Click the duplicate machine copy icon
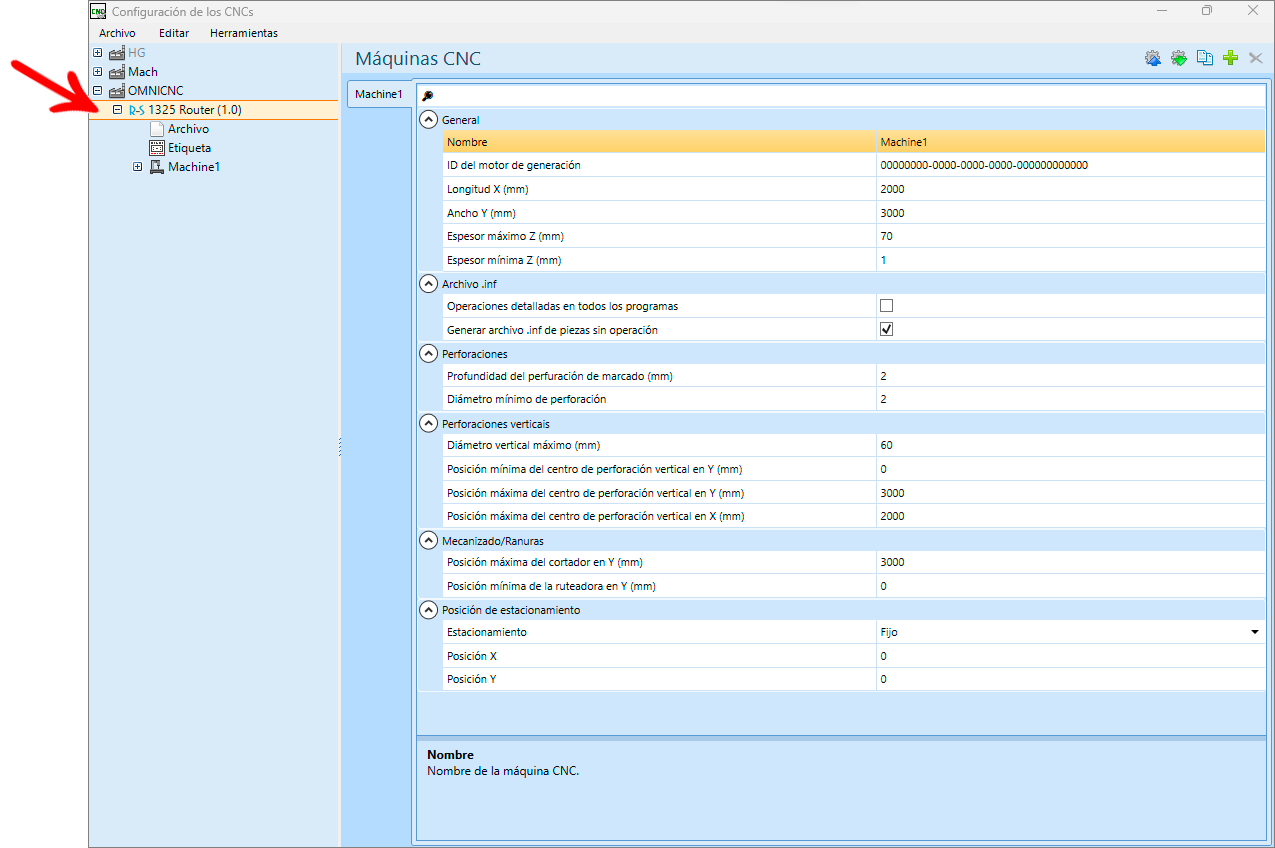 1205,59
